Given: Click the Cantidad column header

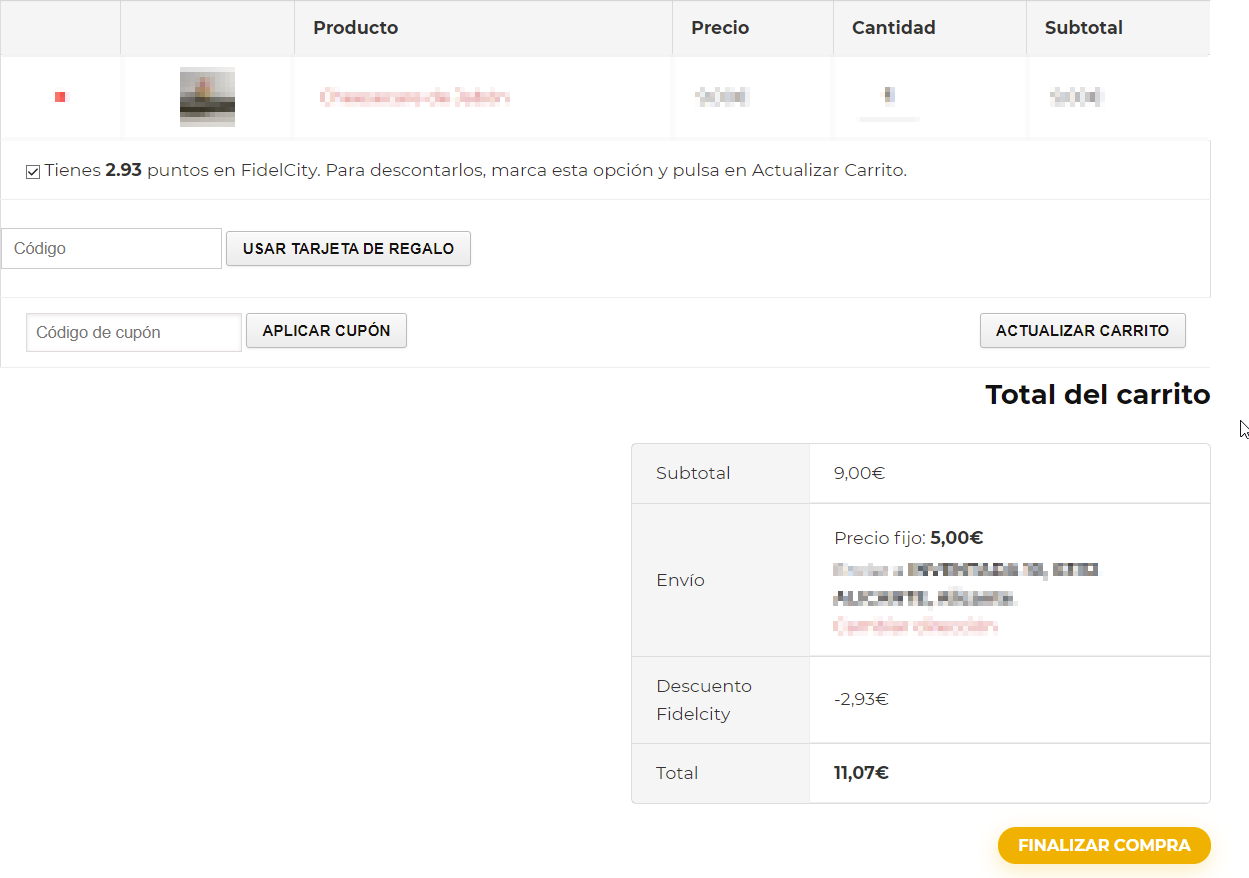Looking at the screenshot, I should coord(893,28).
